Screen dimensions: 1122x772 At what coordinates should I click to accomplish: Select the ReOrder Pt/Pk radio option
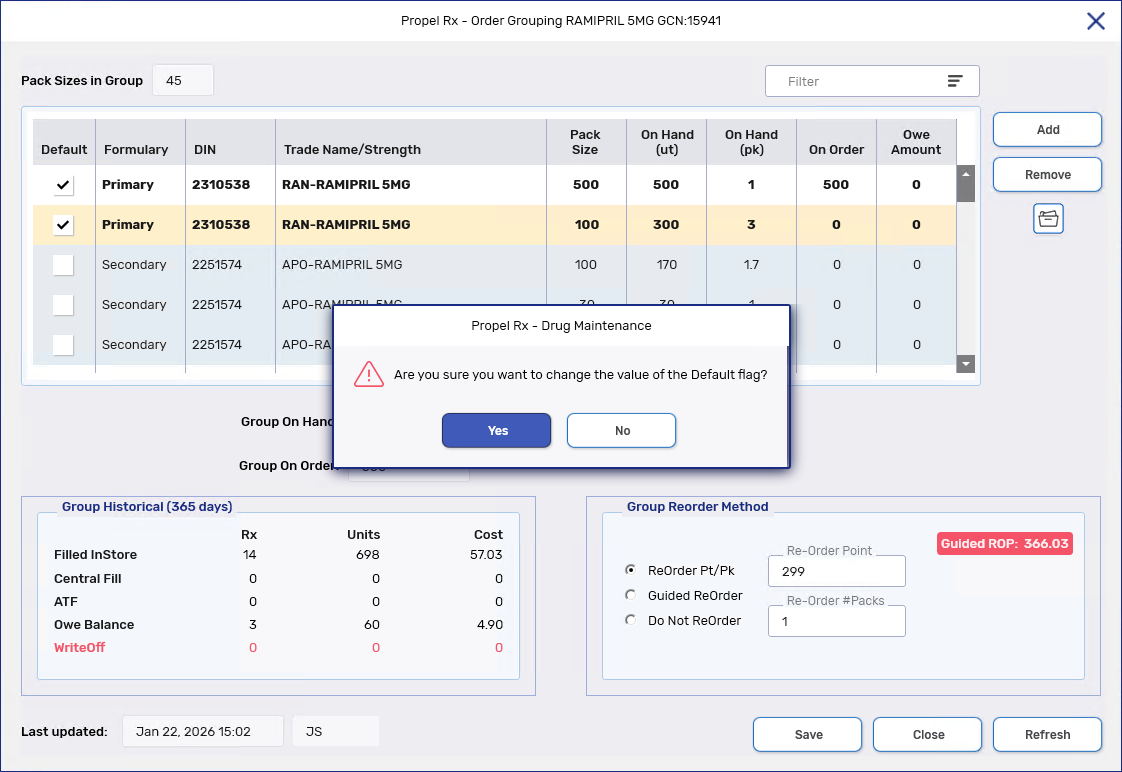[630, 570]
